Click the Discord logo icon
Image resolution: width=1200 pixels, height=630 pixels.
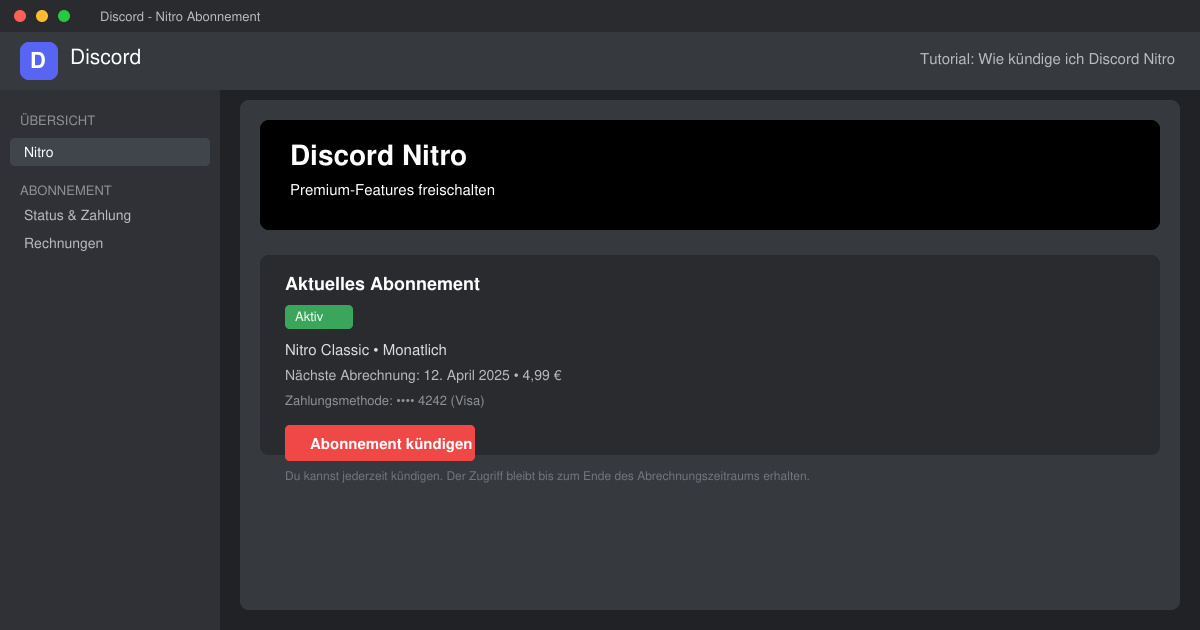[39, 61]
